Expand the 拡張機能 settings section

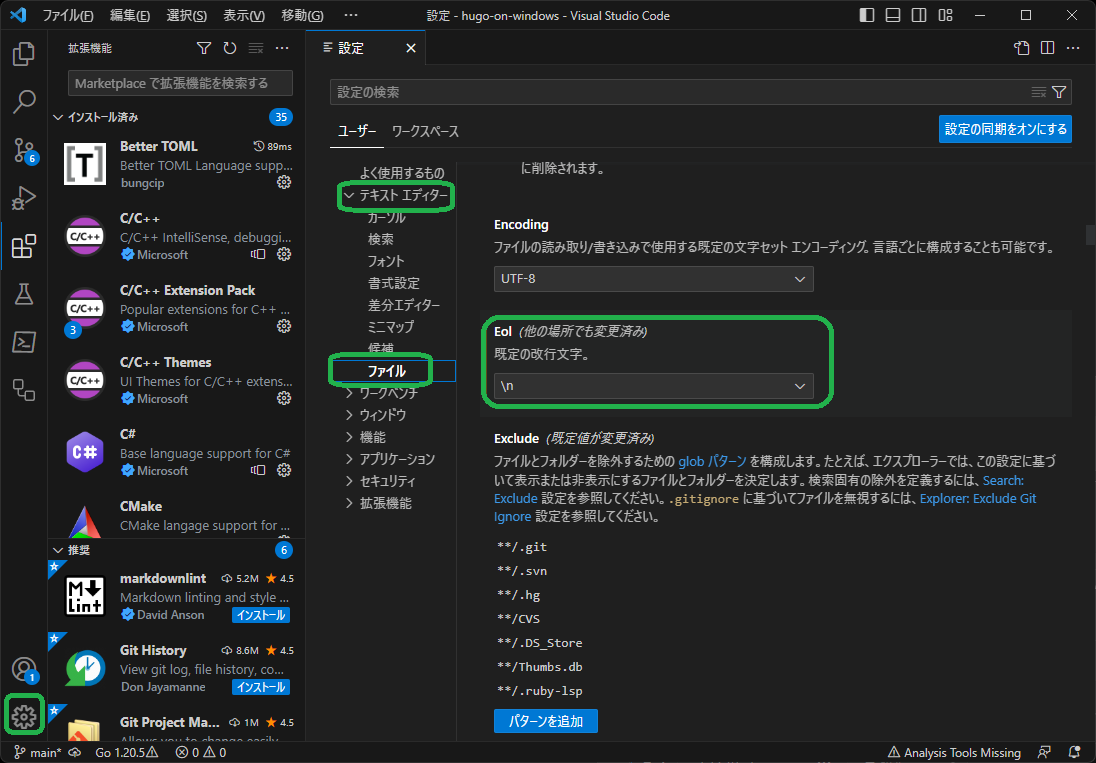tap(349, 503)
